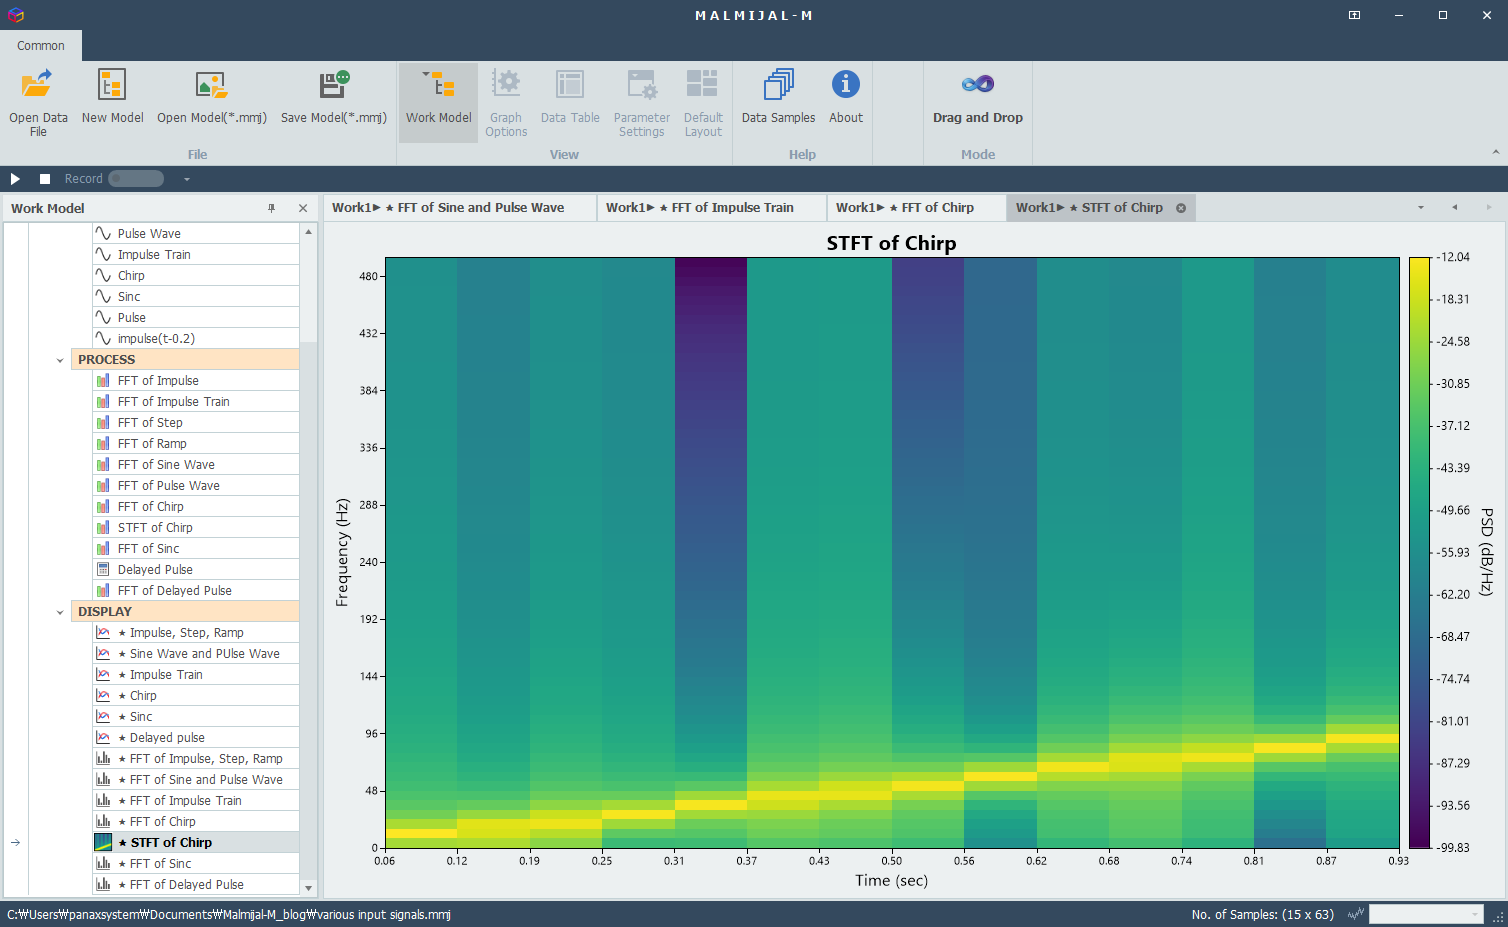Close the Work Model panel
Viewport: 1508px width, 927px height.
[x=303, y=208]
